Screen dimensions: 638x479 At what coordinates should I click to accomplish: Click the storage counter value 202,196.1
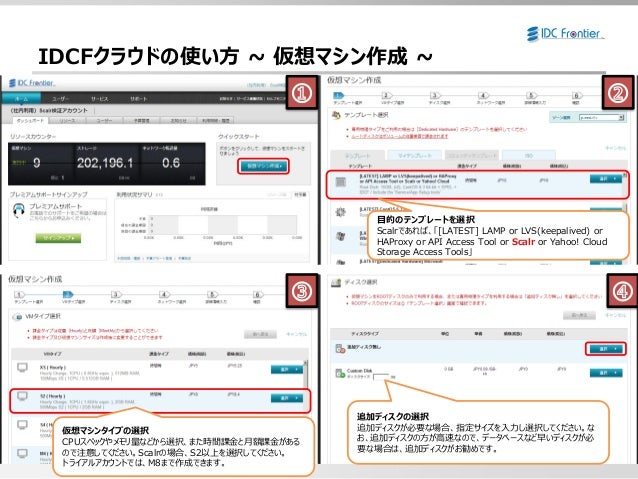click(105, 163)
